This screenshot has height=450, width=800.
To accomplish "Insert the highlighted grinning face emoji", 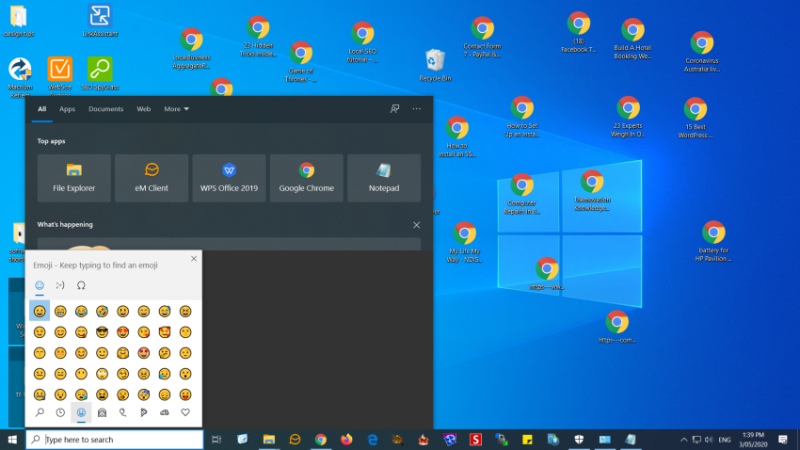I will coord(39,311).
